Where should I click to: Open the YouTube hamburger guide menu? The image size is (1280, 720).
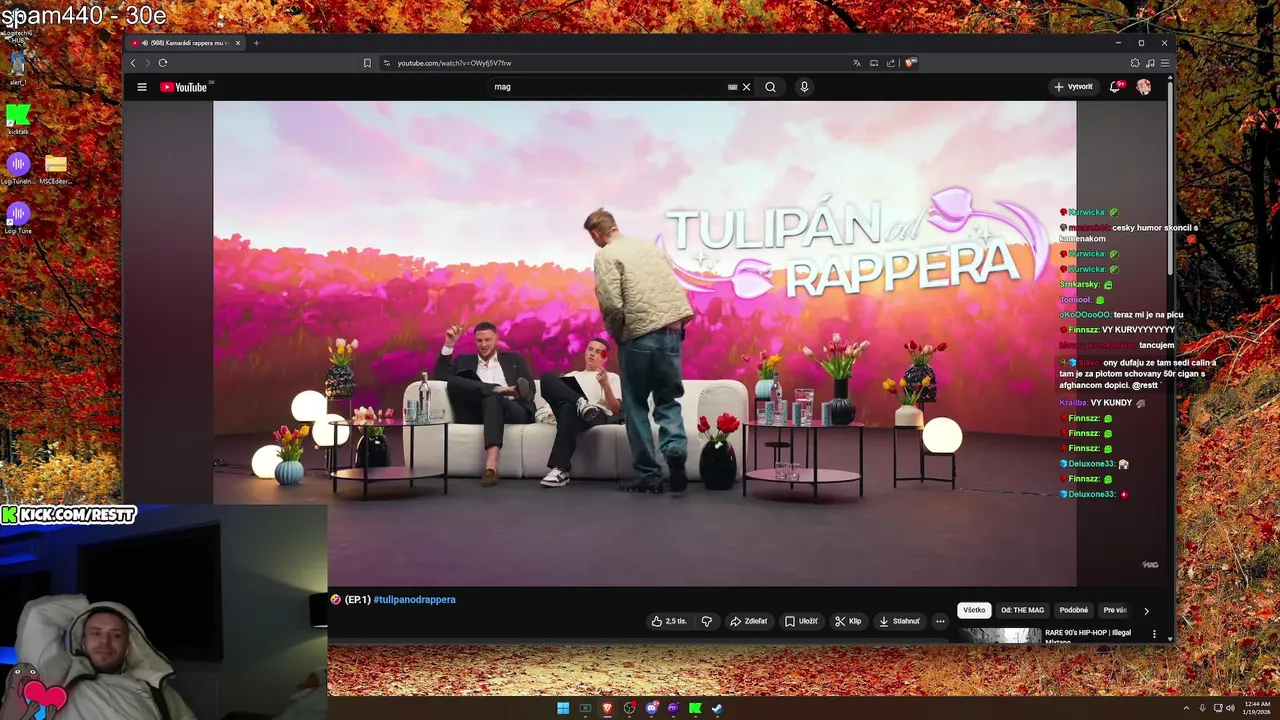point(142,87)
